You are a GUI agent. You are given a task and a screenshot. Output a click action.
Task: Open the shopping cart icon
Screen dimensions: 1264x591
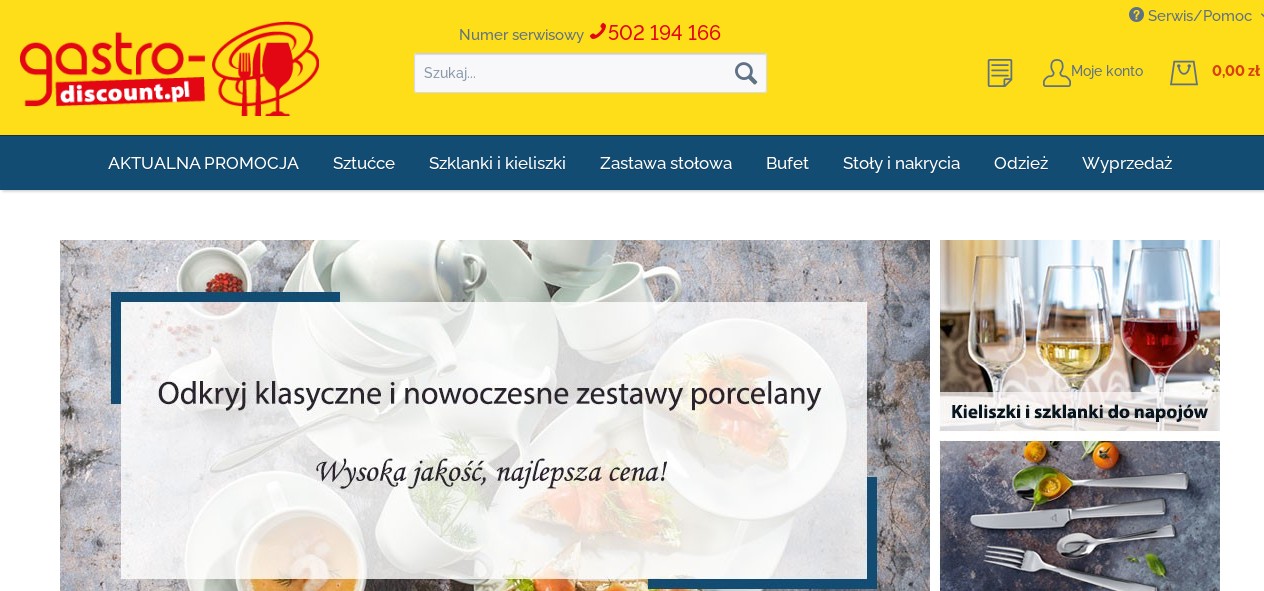pyautogui.click(x=1184, y=72)
